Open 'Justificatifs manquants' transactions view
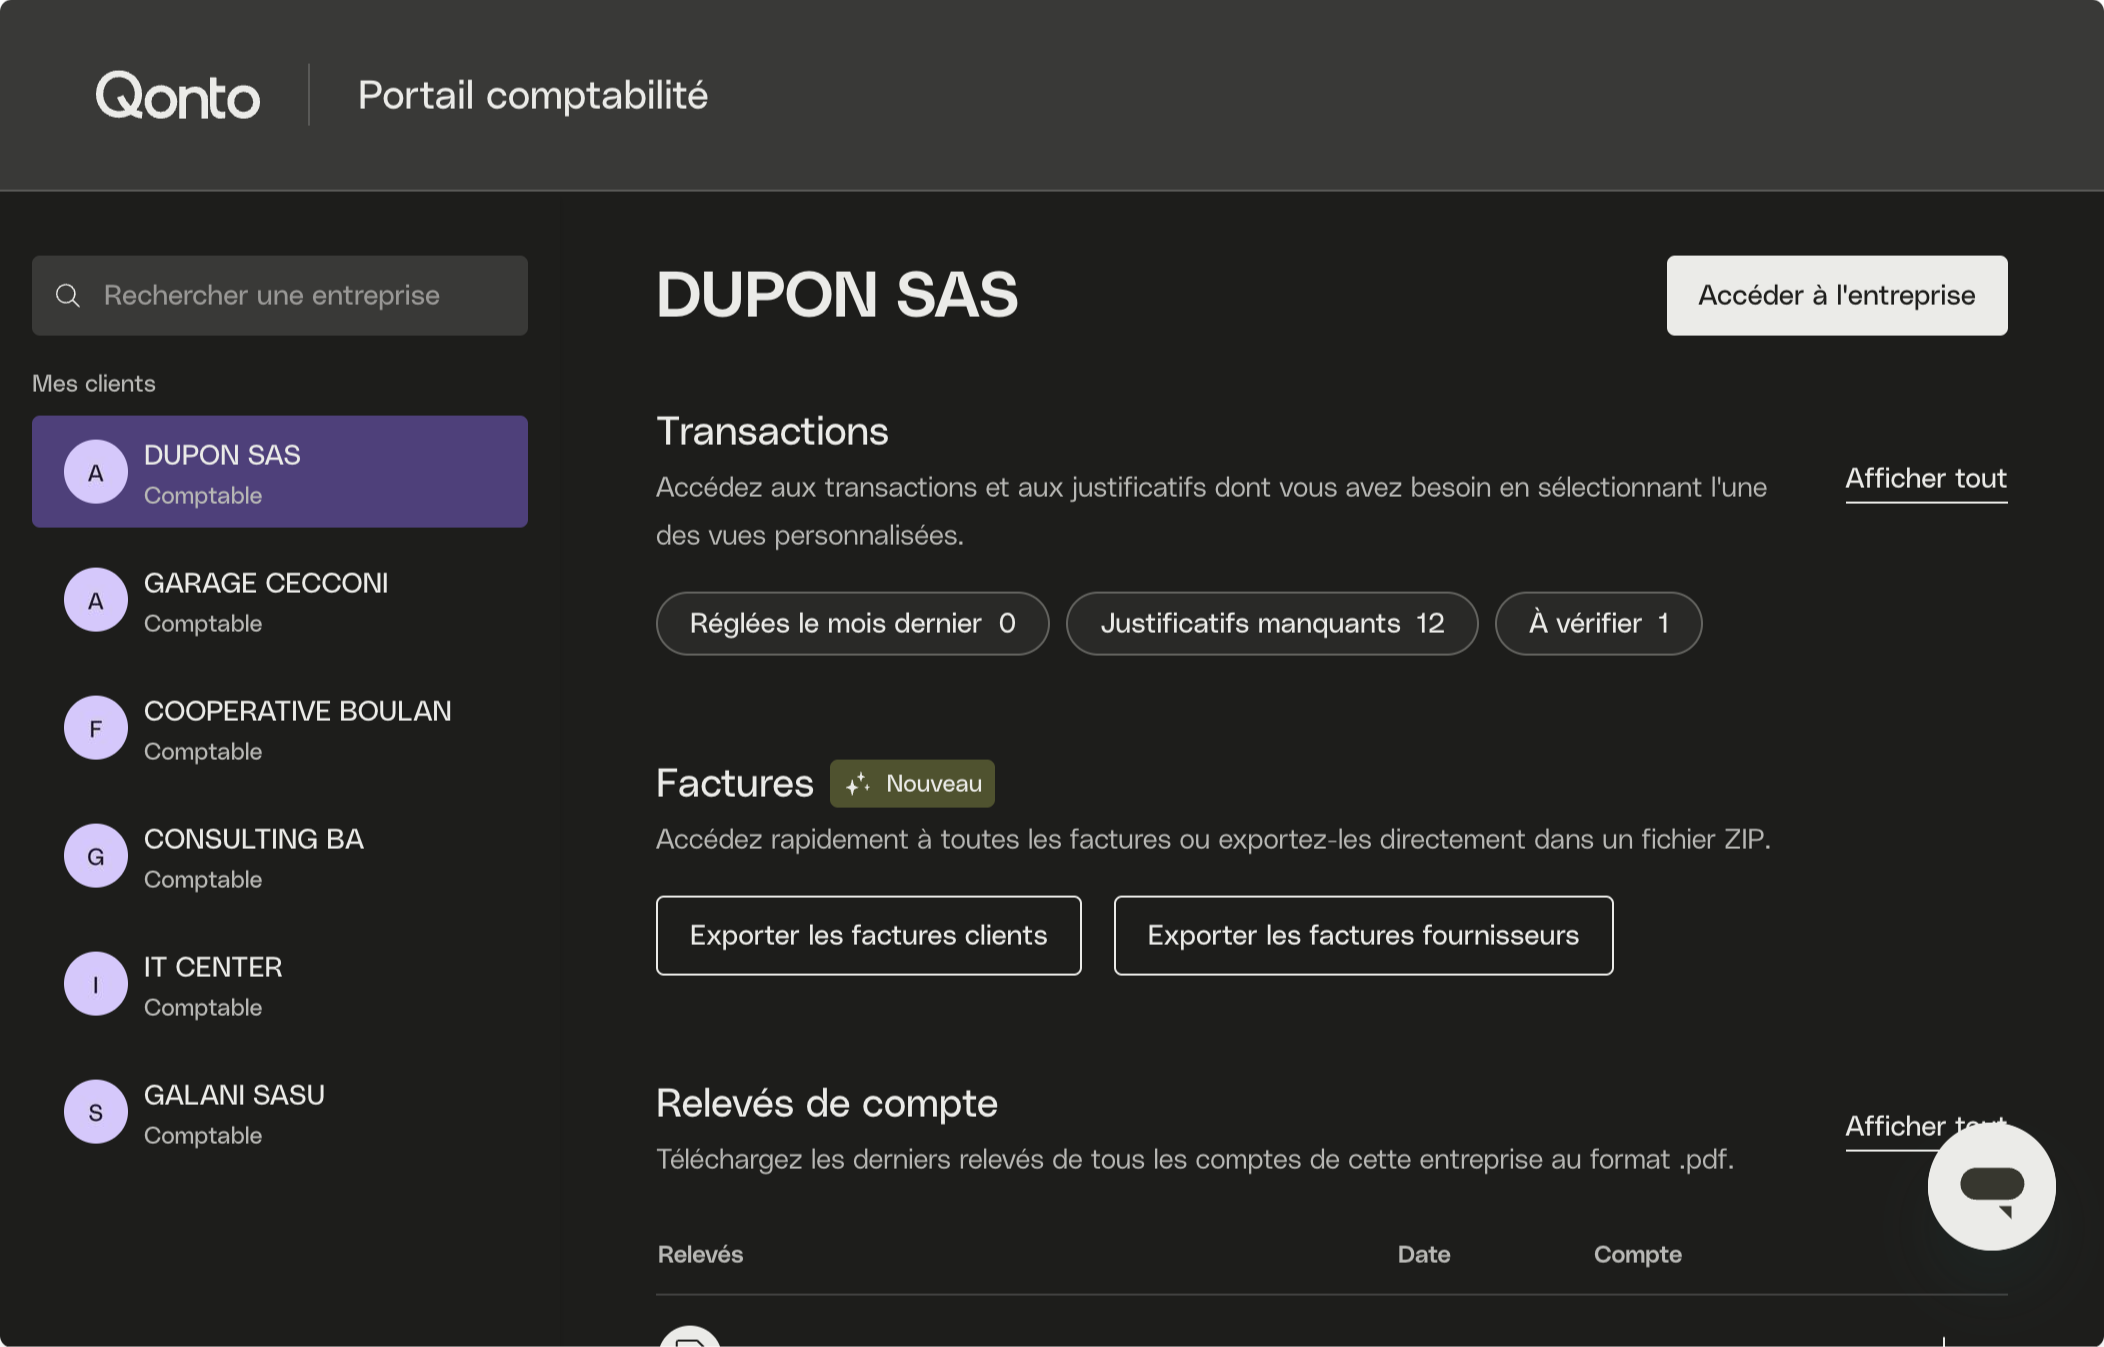 click(x=1271, y=624)
